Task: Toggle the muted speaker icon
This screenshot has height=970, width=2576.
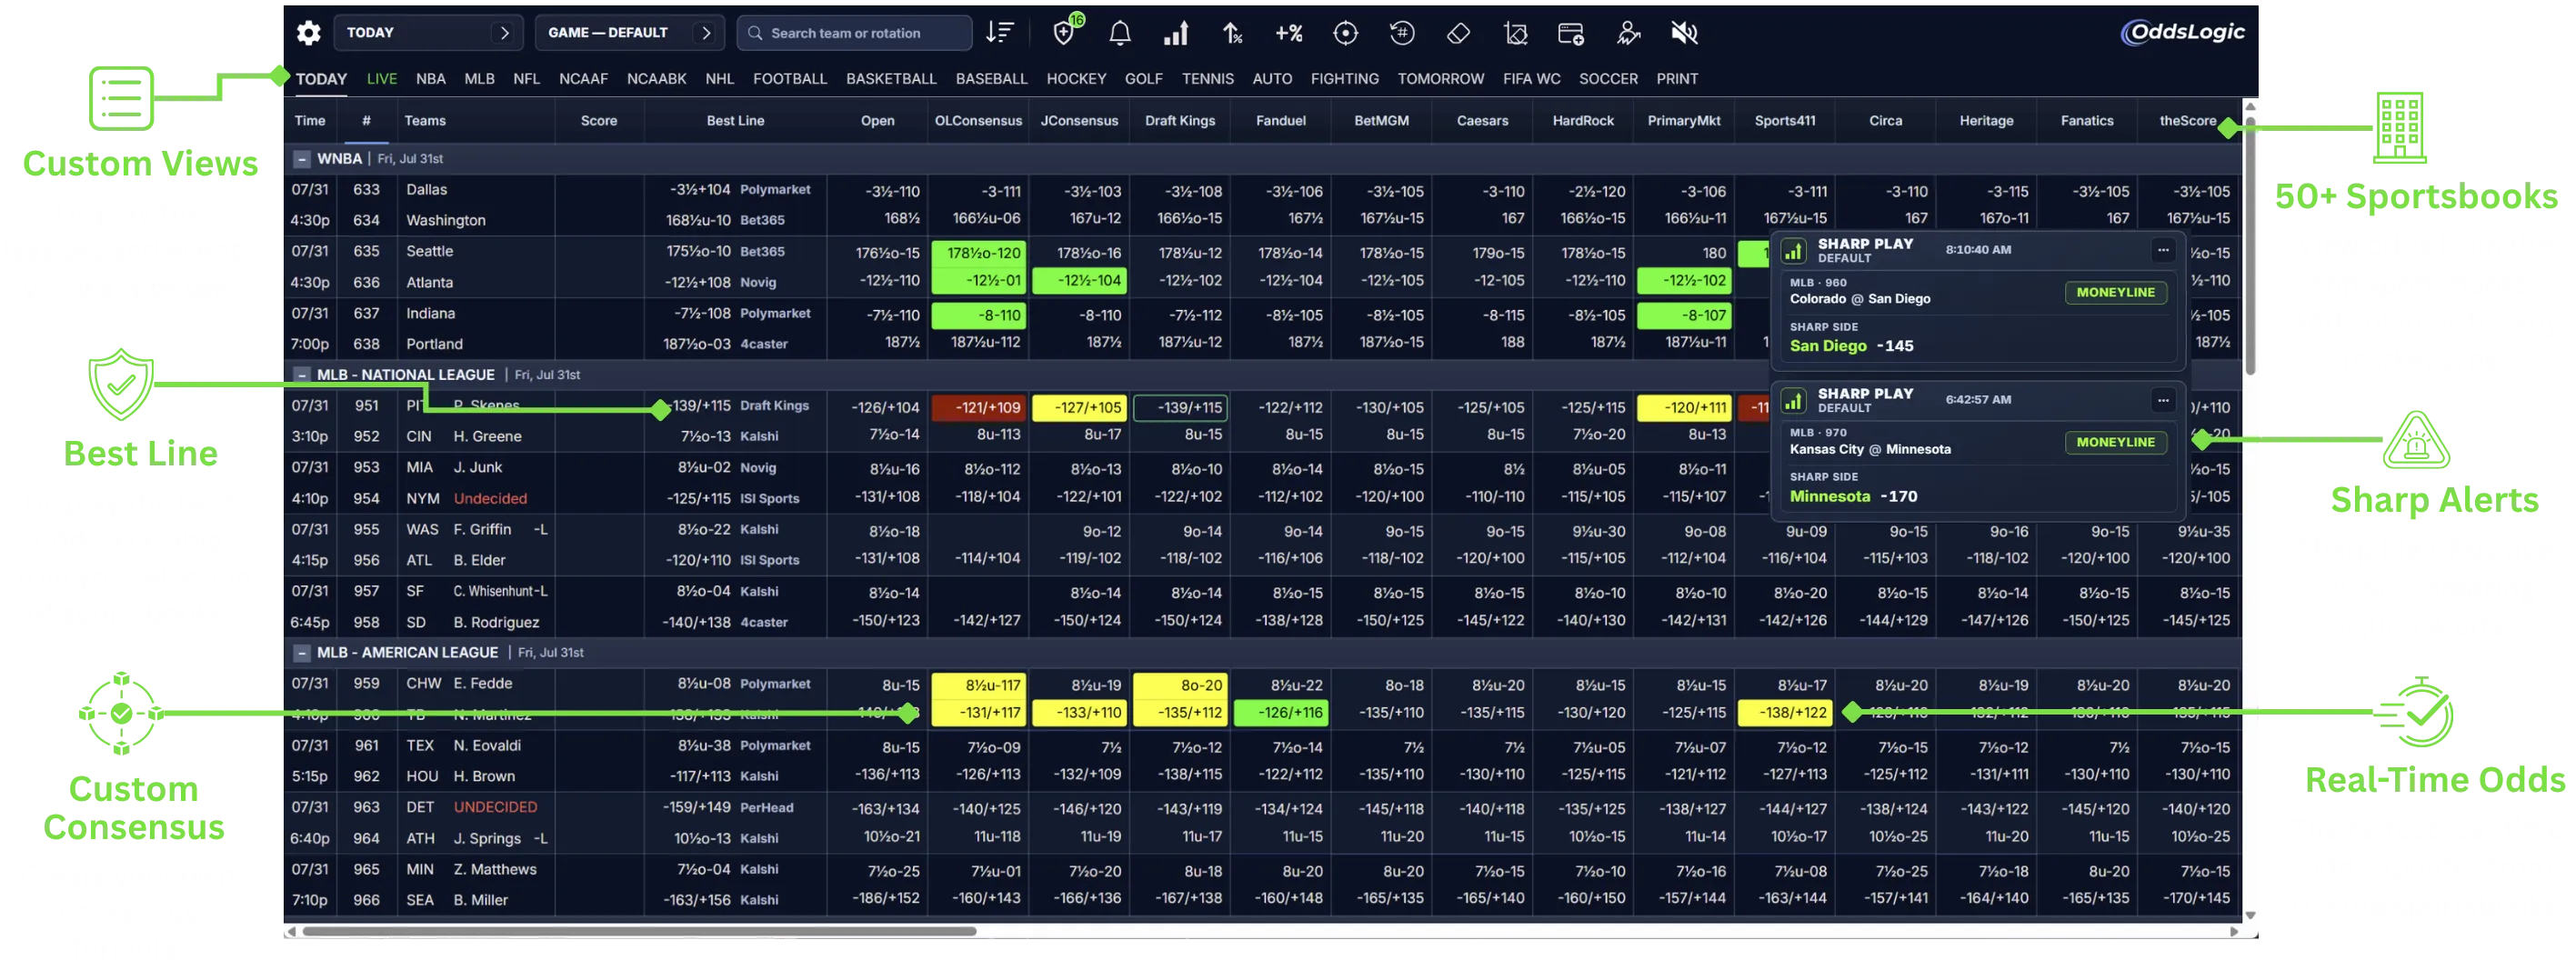Action: click(1684, 33)
